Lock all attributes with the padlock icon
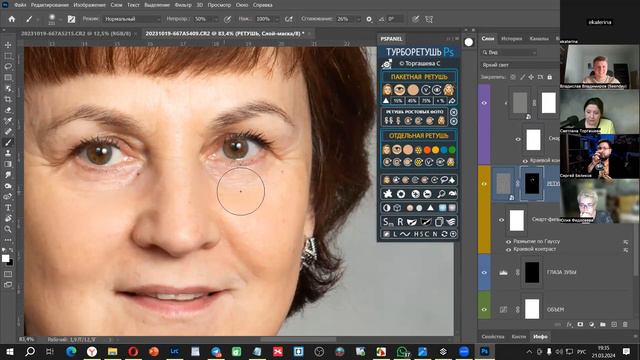The height and width of the screenshot is (360, 640). click(x=549, y=77)
